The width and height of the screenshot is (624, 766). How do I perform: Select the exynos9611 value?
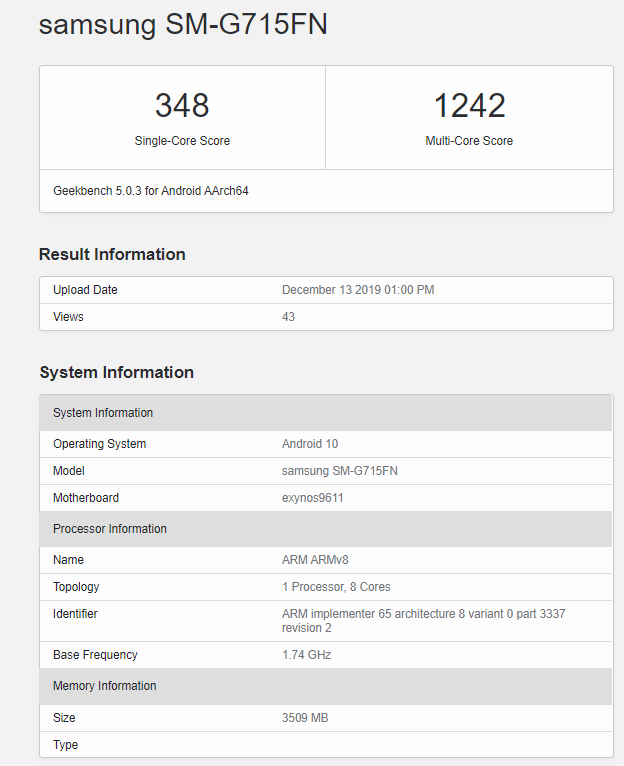312,498
